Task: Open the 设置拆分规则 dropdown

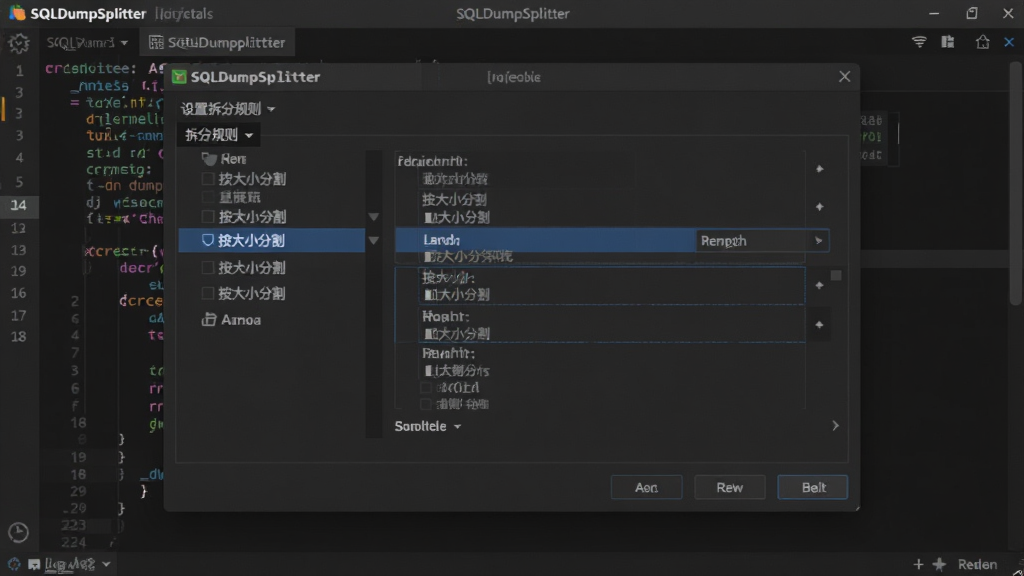Action: (227, 109)
